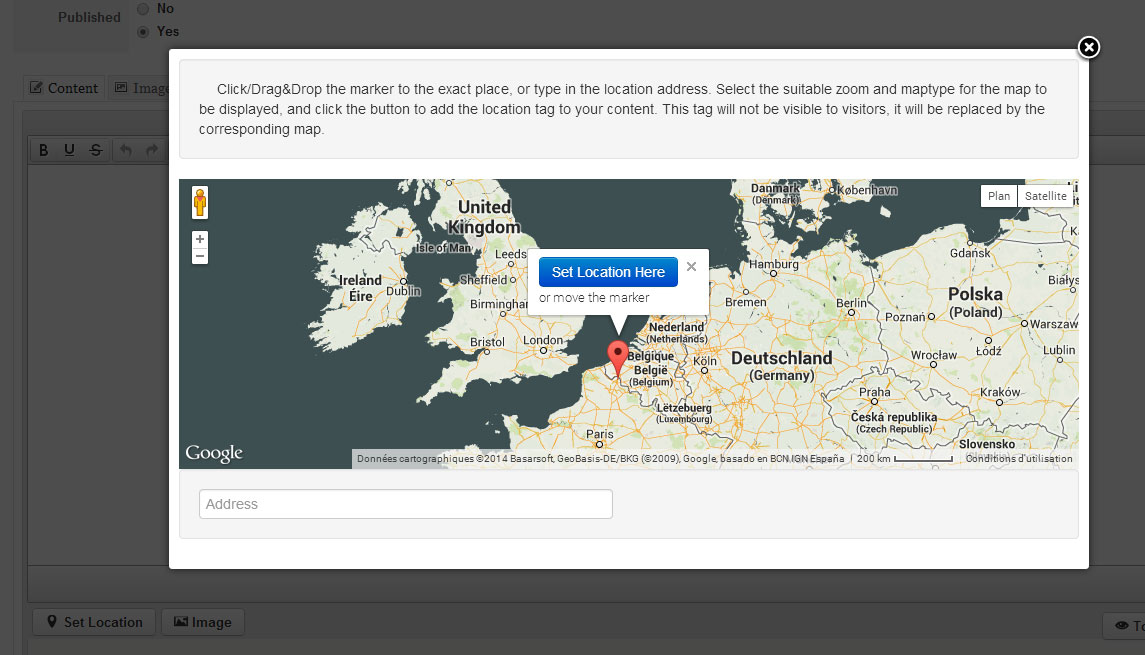This screenshot has width=1145, height=655.
Task: Click the Łódź label on the map
Action: pos(988,351)
